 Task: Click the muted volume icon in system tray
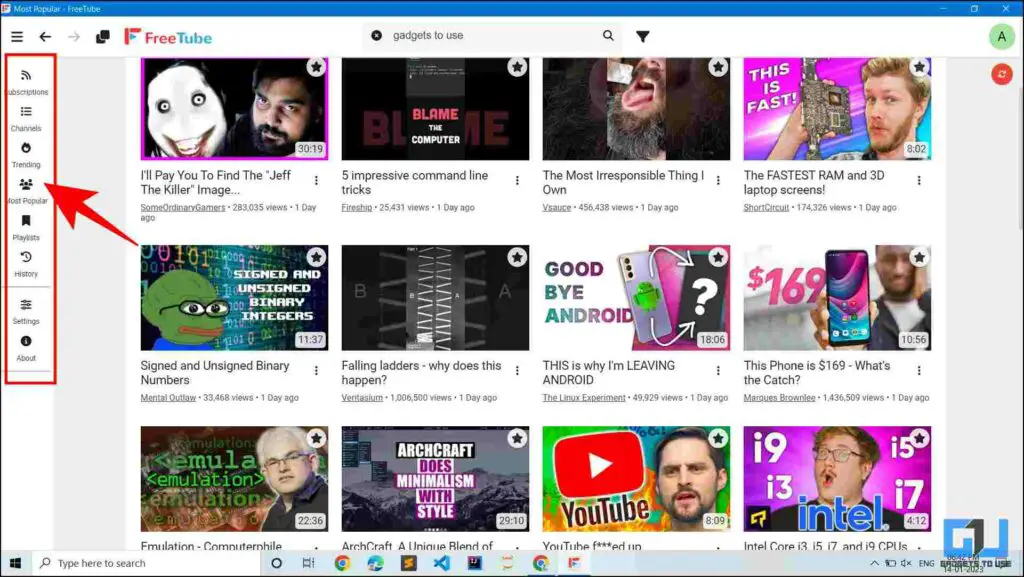906,563
